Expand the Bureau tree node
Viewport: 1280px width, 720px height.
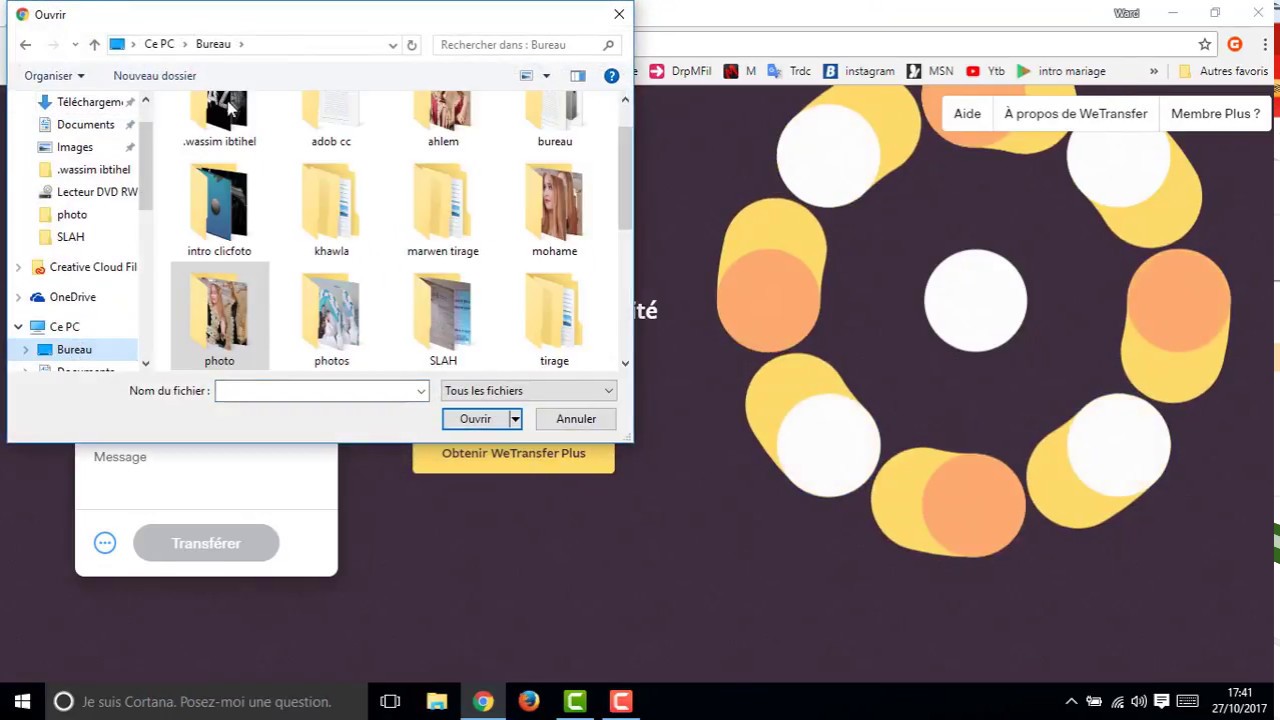click(26, 349)
